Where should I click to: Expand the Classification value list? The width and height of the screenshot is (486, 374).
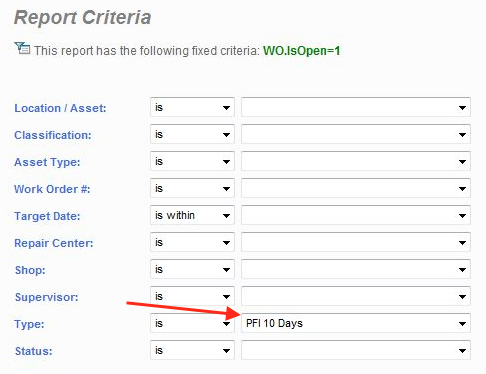[356, 134]
